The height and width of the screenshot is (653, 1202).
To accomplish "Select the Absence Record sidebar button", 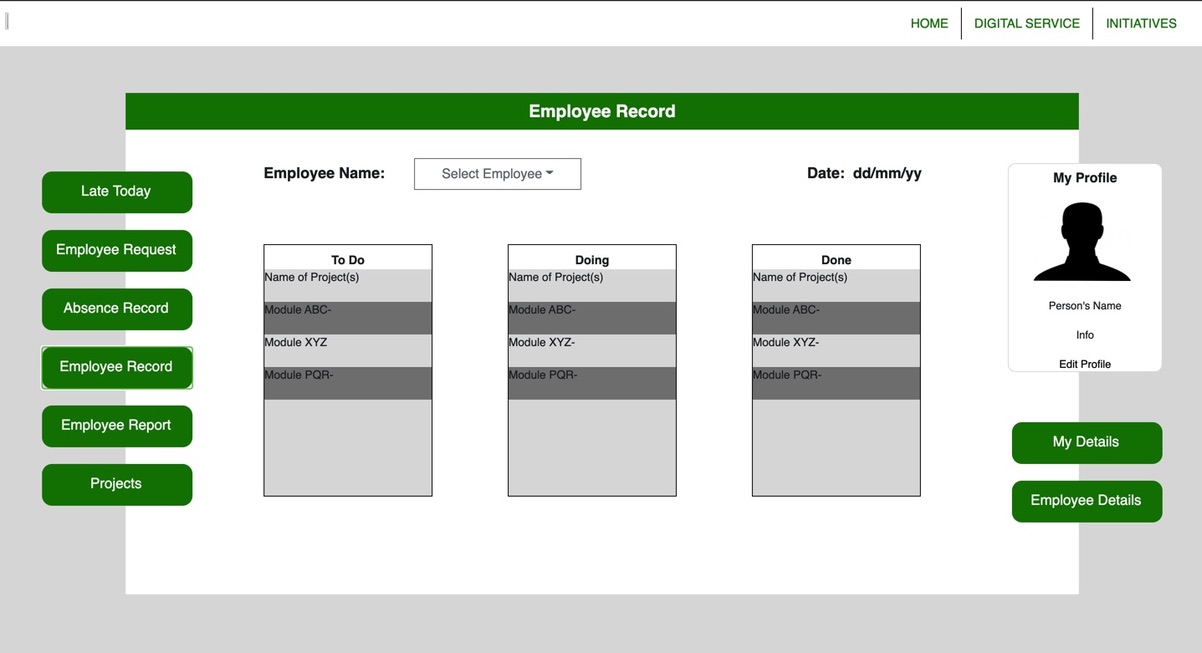I will (x=117, y=309).
